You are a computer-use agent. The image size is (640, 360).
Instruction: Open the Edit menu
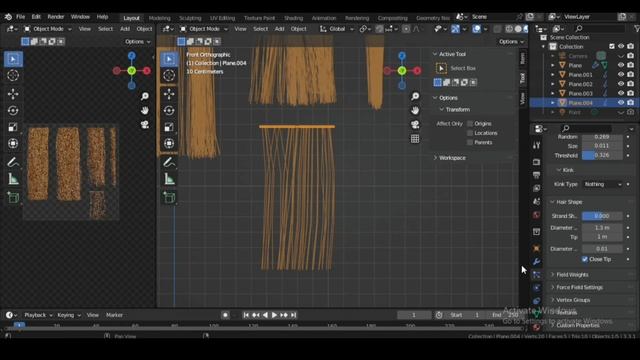click(36, 17)
